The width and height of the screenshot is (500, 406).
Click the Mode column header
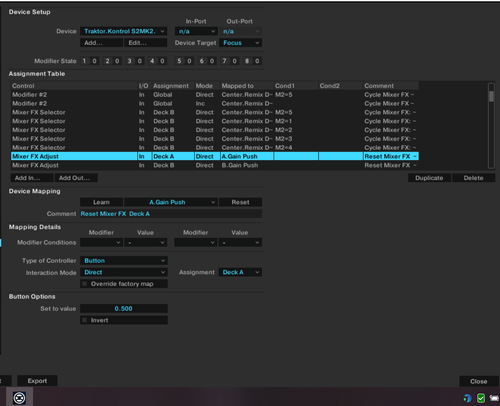coord(207,86)
